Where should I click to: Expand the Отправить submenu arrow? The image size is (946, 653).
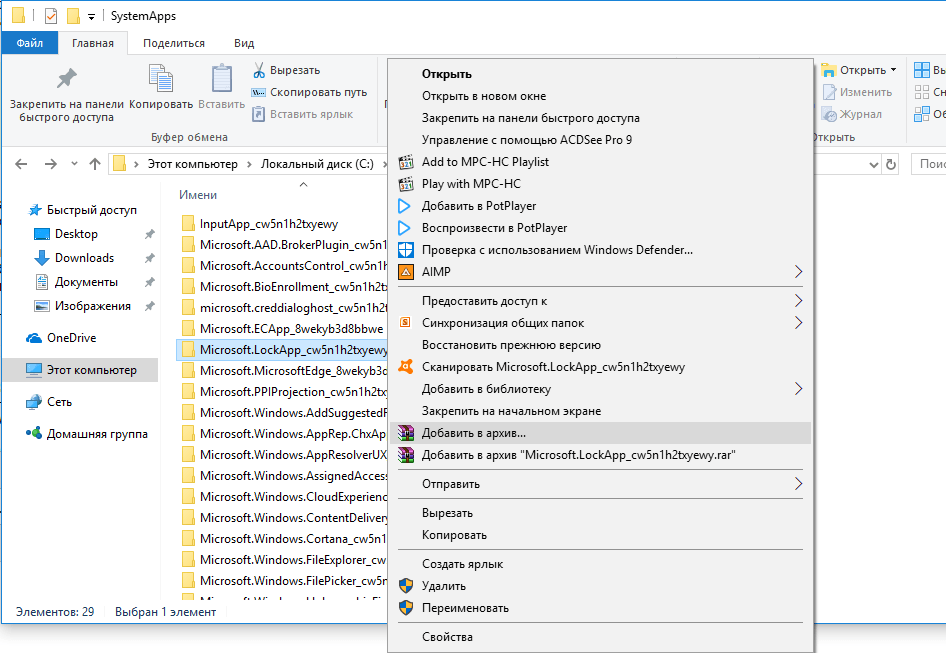point(798,483)
